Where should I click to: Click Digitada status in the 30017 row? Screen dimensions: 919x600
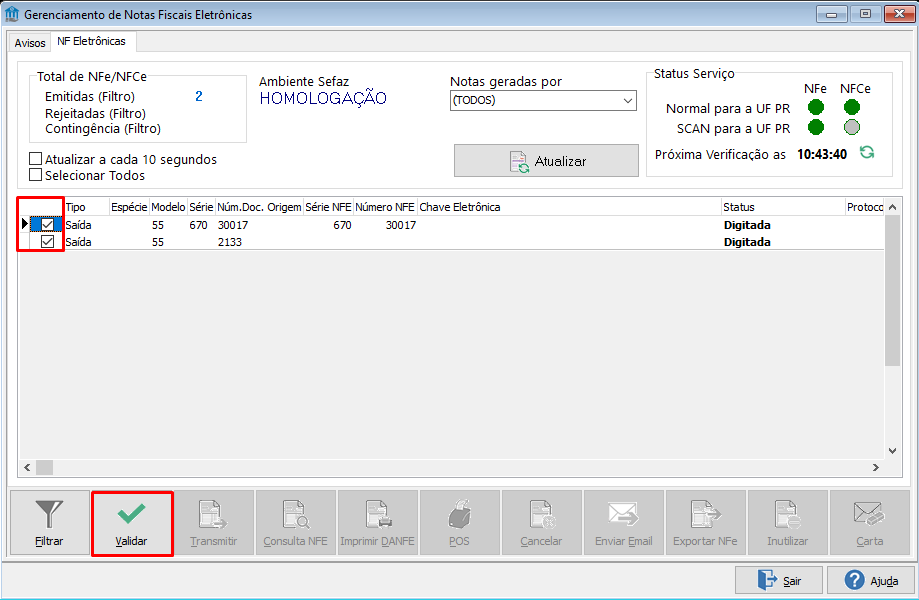click(x=747, y=225)
